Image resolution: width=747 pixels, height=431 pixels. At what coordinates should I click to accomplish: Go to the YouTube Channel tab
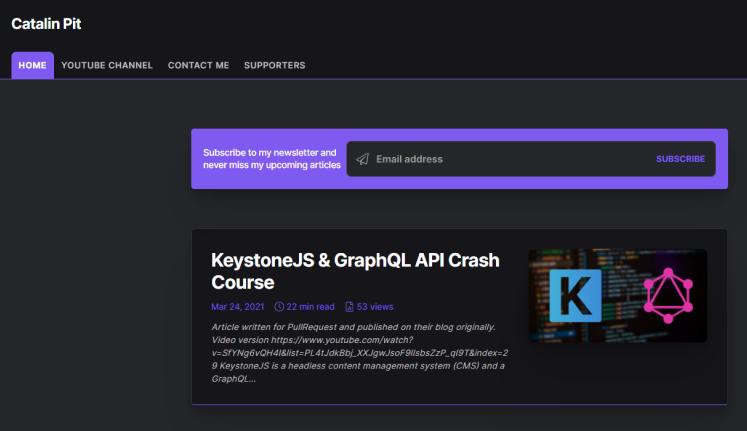[107, 65]
